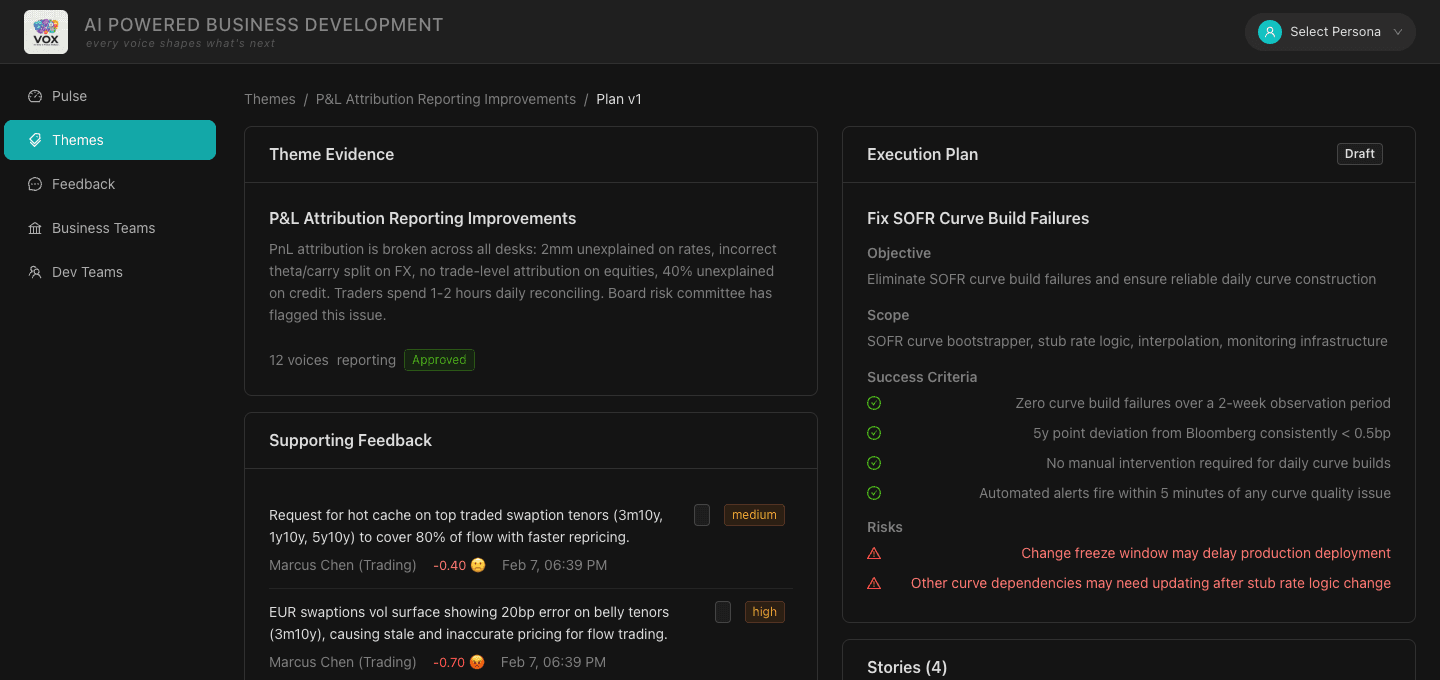Screen dimensions: 1440x680
Task: Click the Dev Teams people icon
Action: [33, 272]
